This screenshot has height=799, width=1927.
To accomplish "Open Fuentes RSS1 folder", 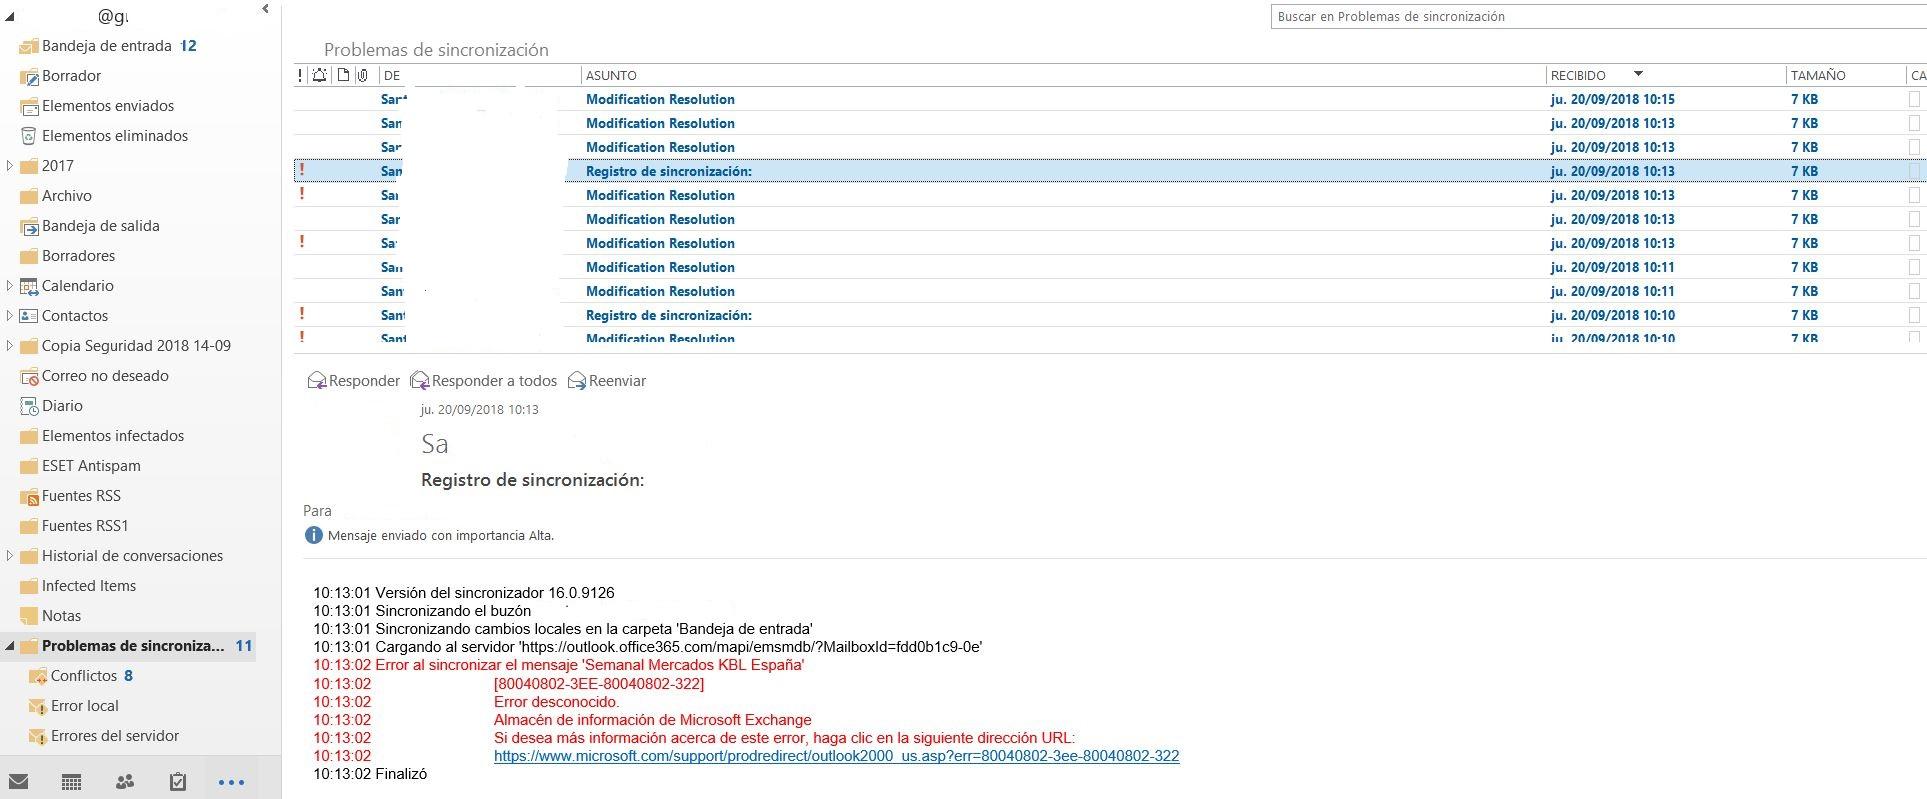I will [74, 526].
